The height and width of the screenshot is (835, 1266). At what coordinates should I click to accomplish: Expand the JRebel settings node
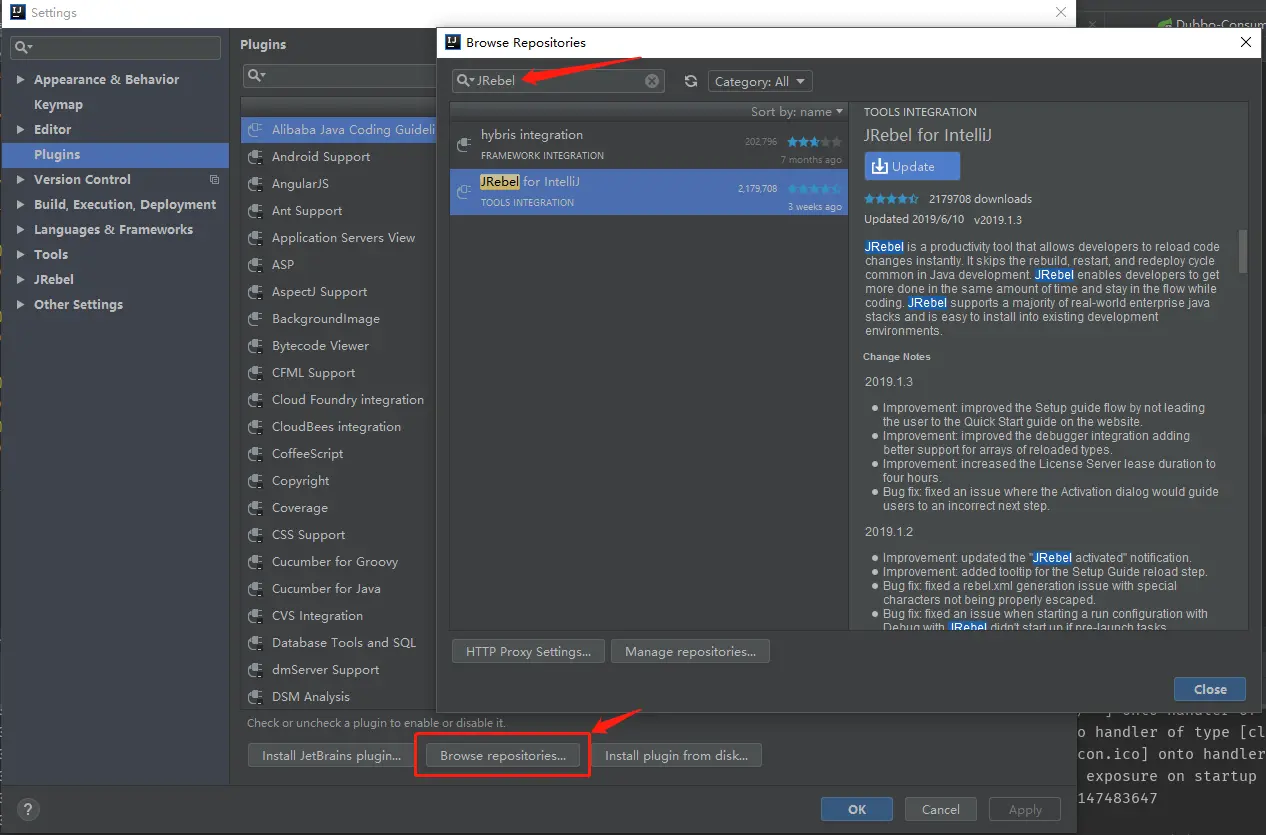point(21,280)
